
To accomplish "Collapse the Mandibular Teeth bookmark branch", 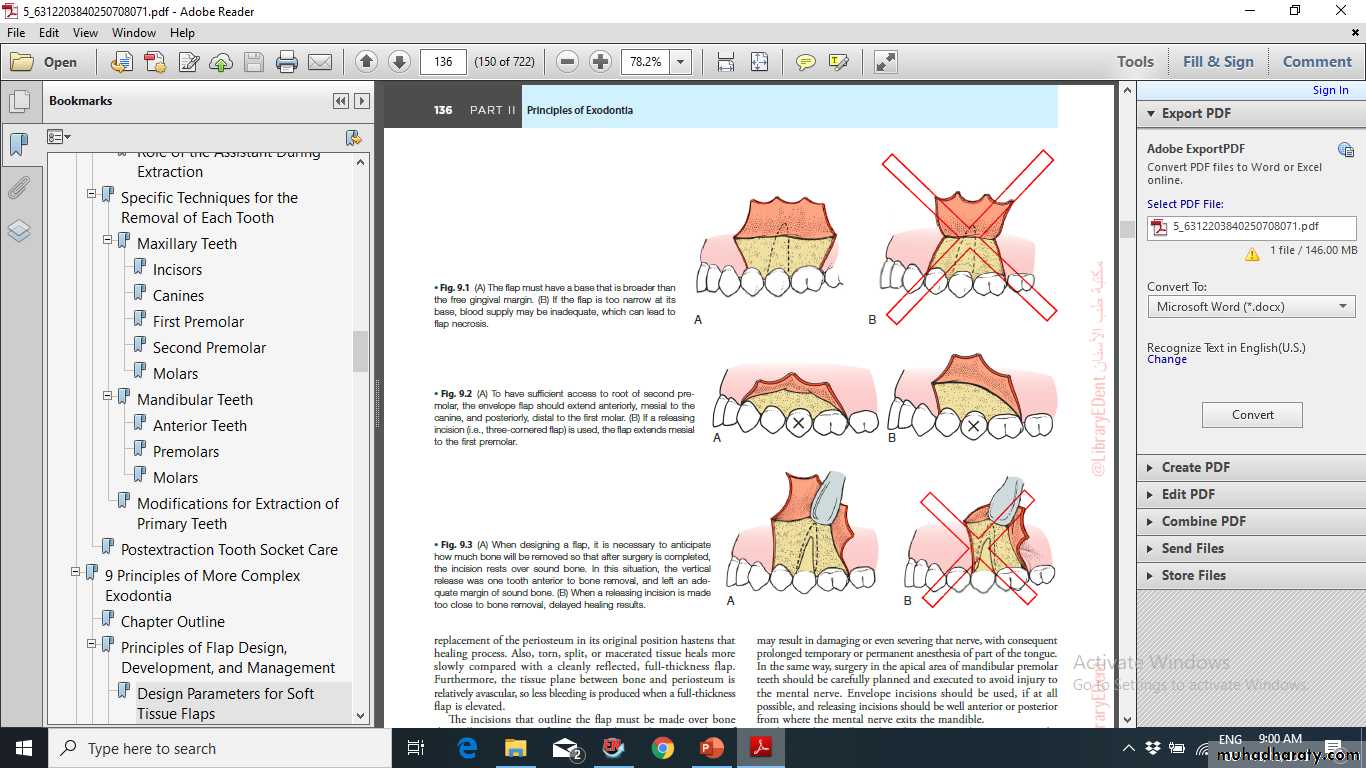I will [x=108, y=396].
